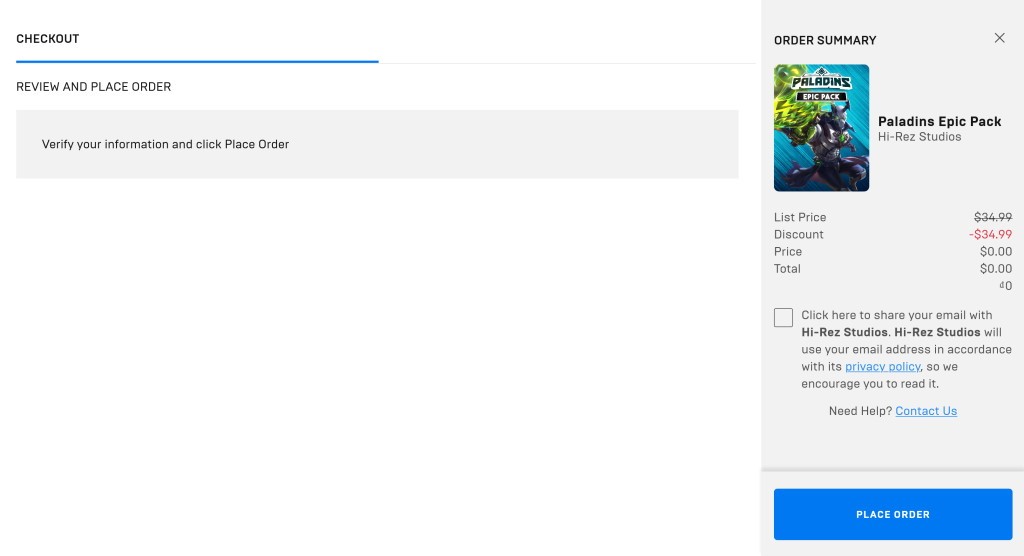Click the Review and Place Order heading
The image size is (1024, 556).
(x=93, y=87)
